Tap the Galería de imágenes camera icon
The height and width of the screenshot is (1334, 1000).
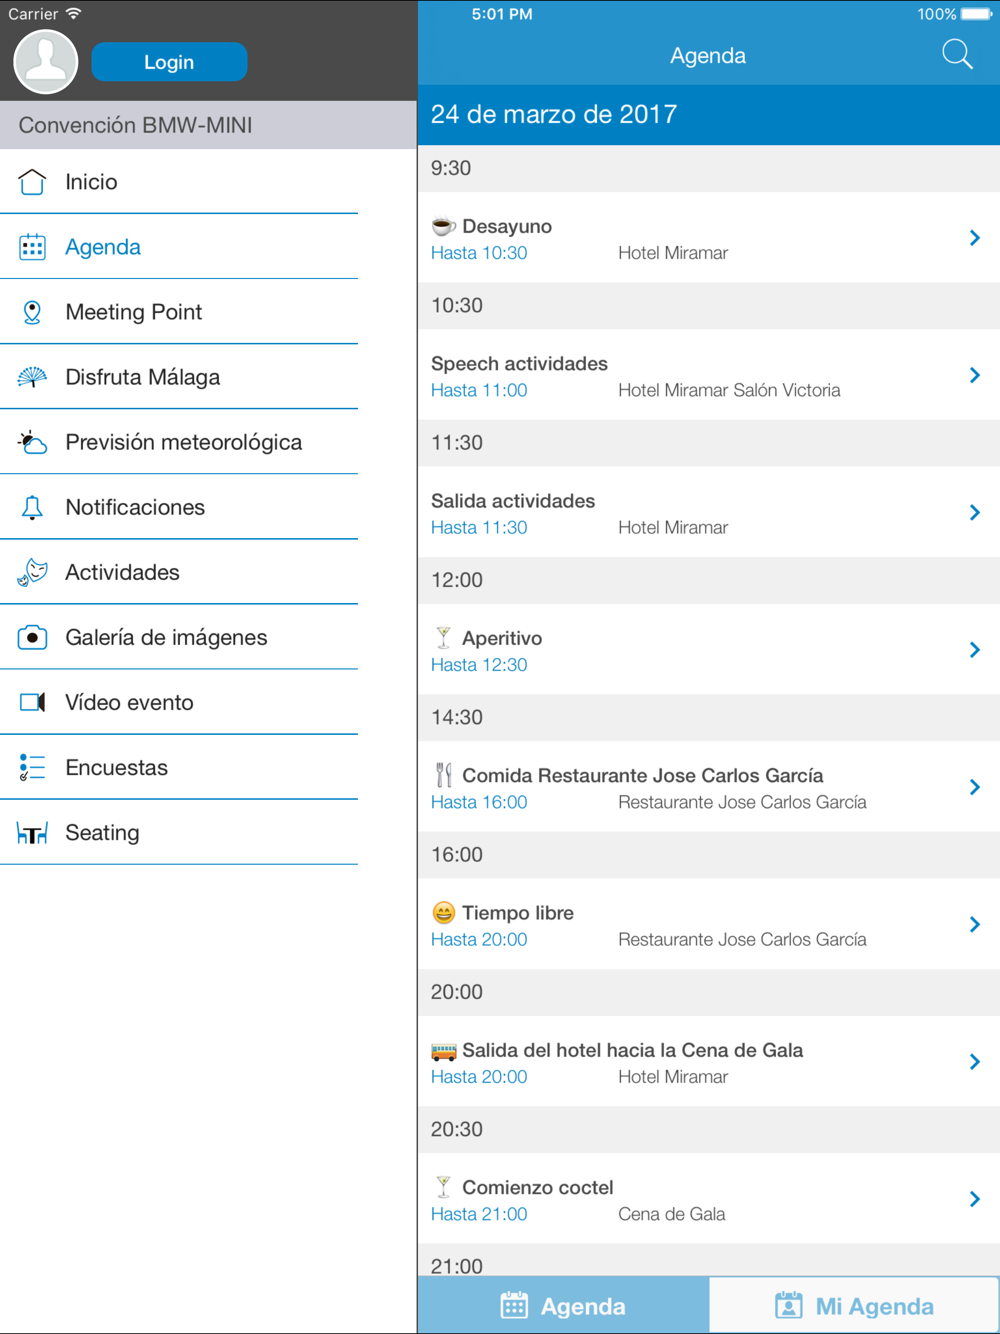click(32, 637)
